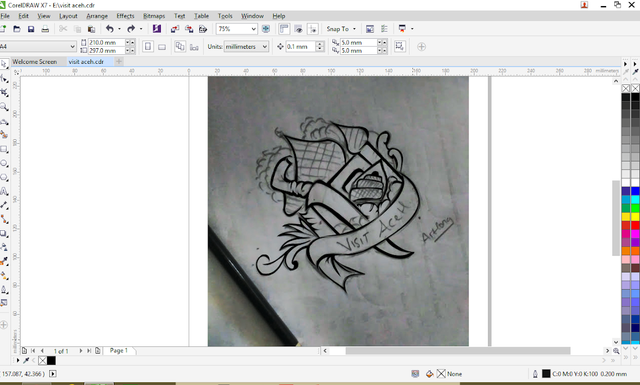Open the Snap To options
640x385 pixels.
pos(341,29)
